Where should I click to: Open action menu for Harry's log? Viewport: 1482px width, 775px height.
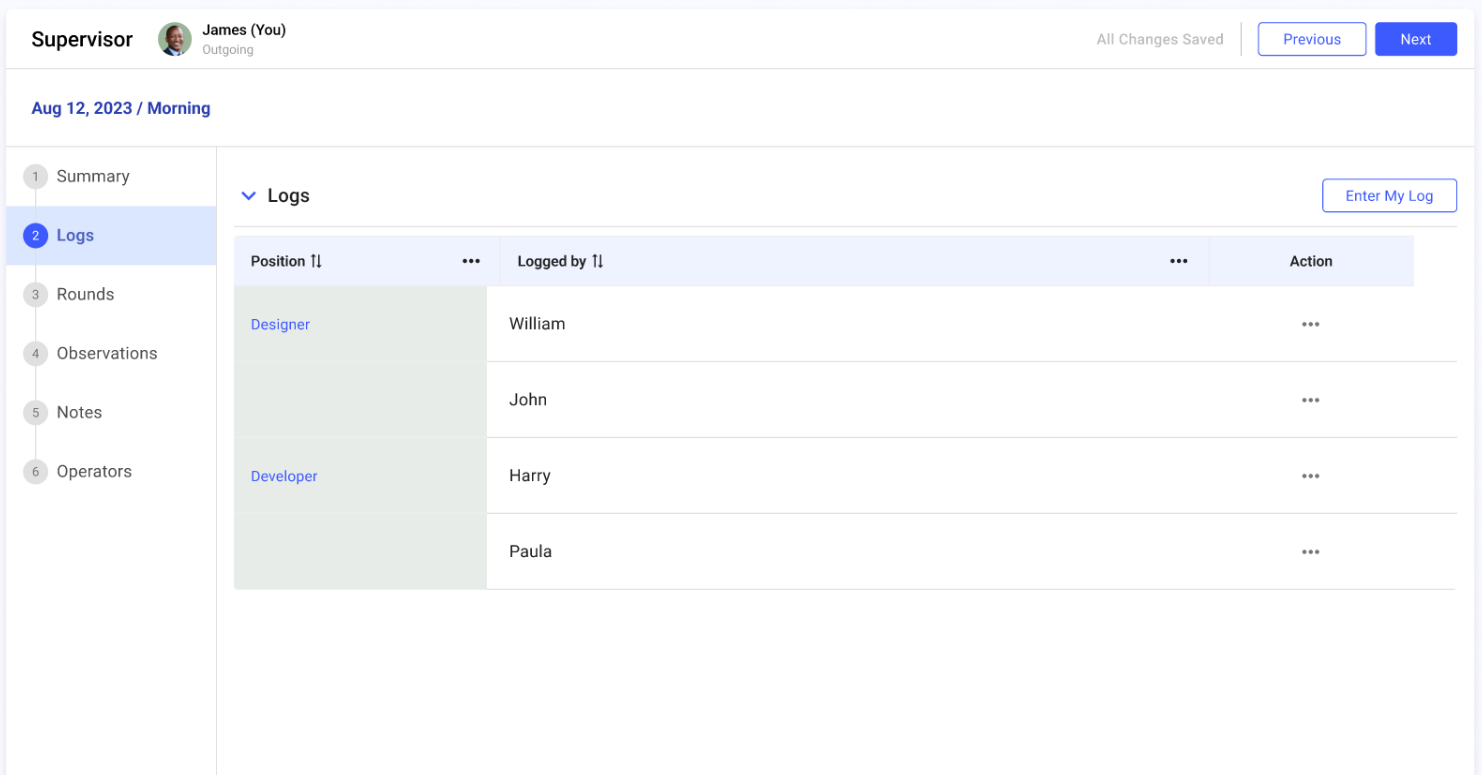(x=1310, y=476)
